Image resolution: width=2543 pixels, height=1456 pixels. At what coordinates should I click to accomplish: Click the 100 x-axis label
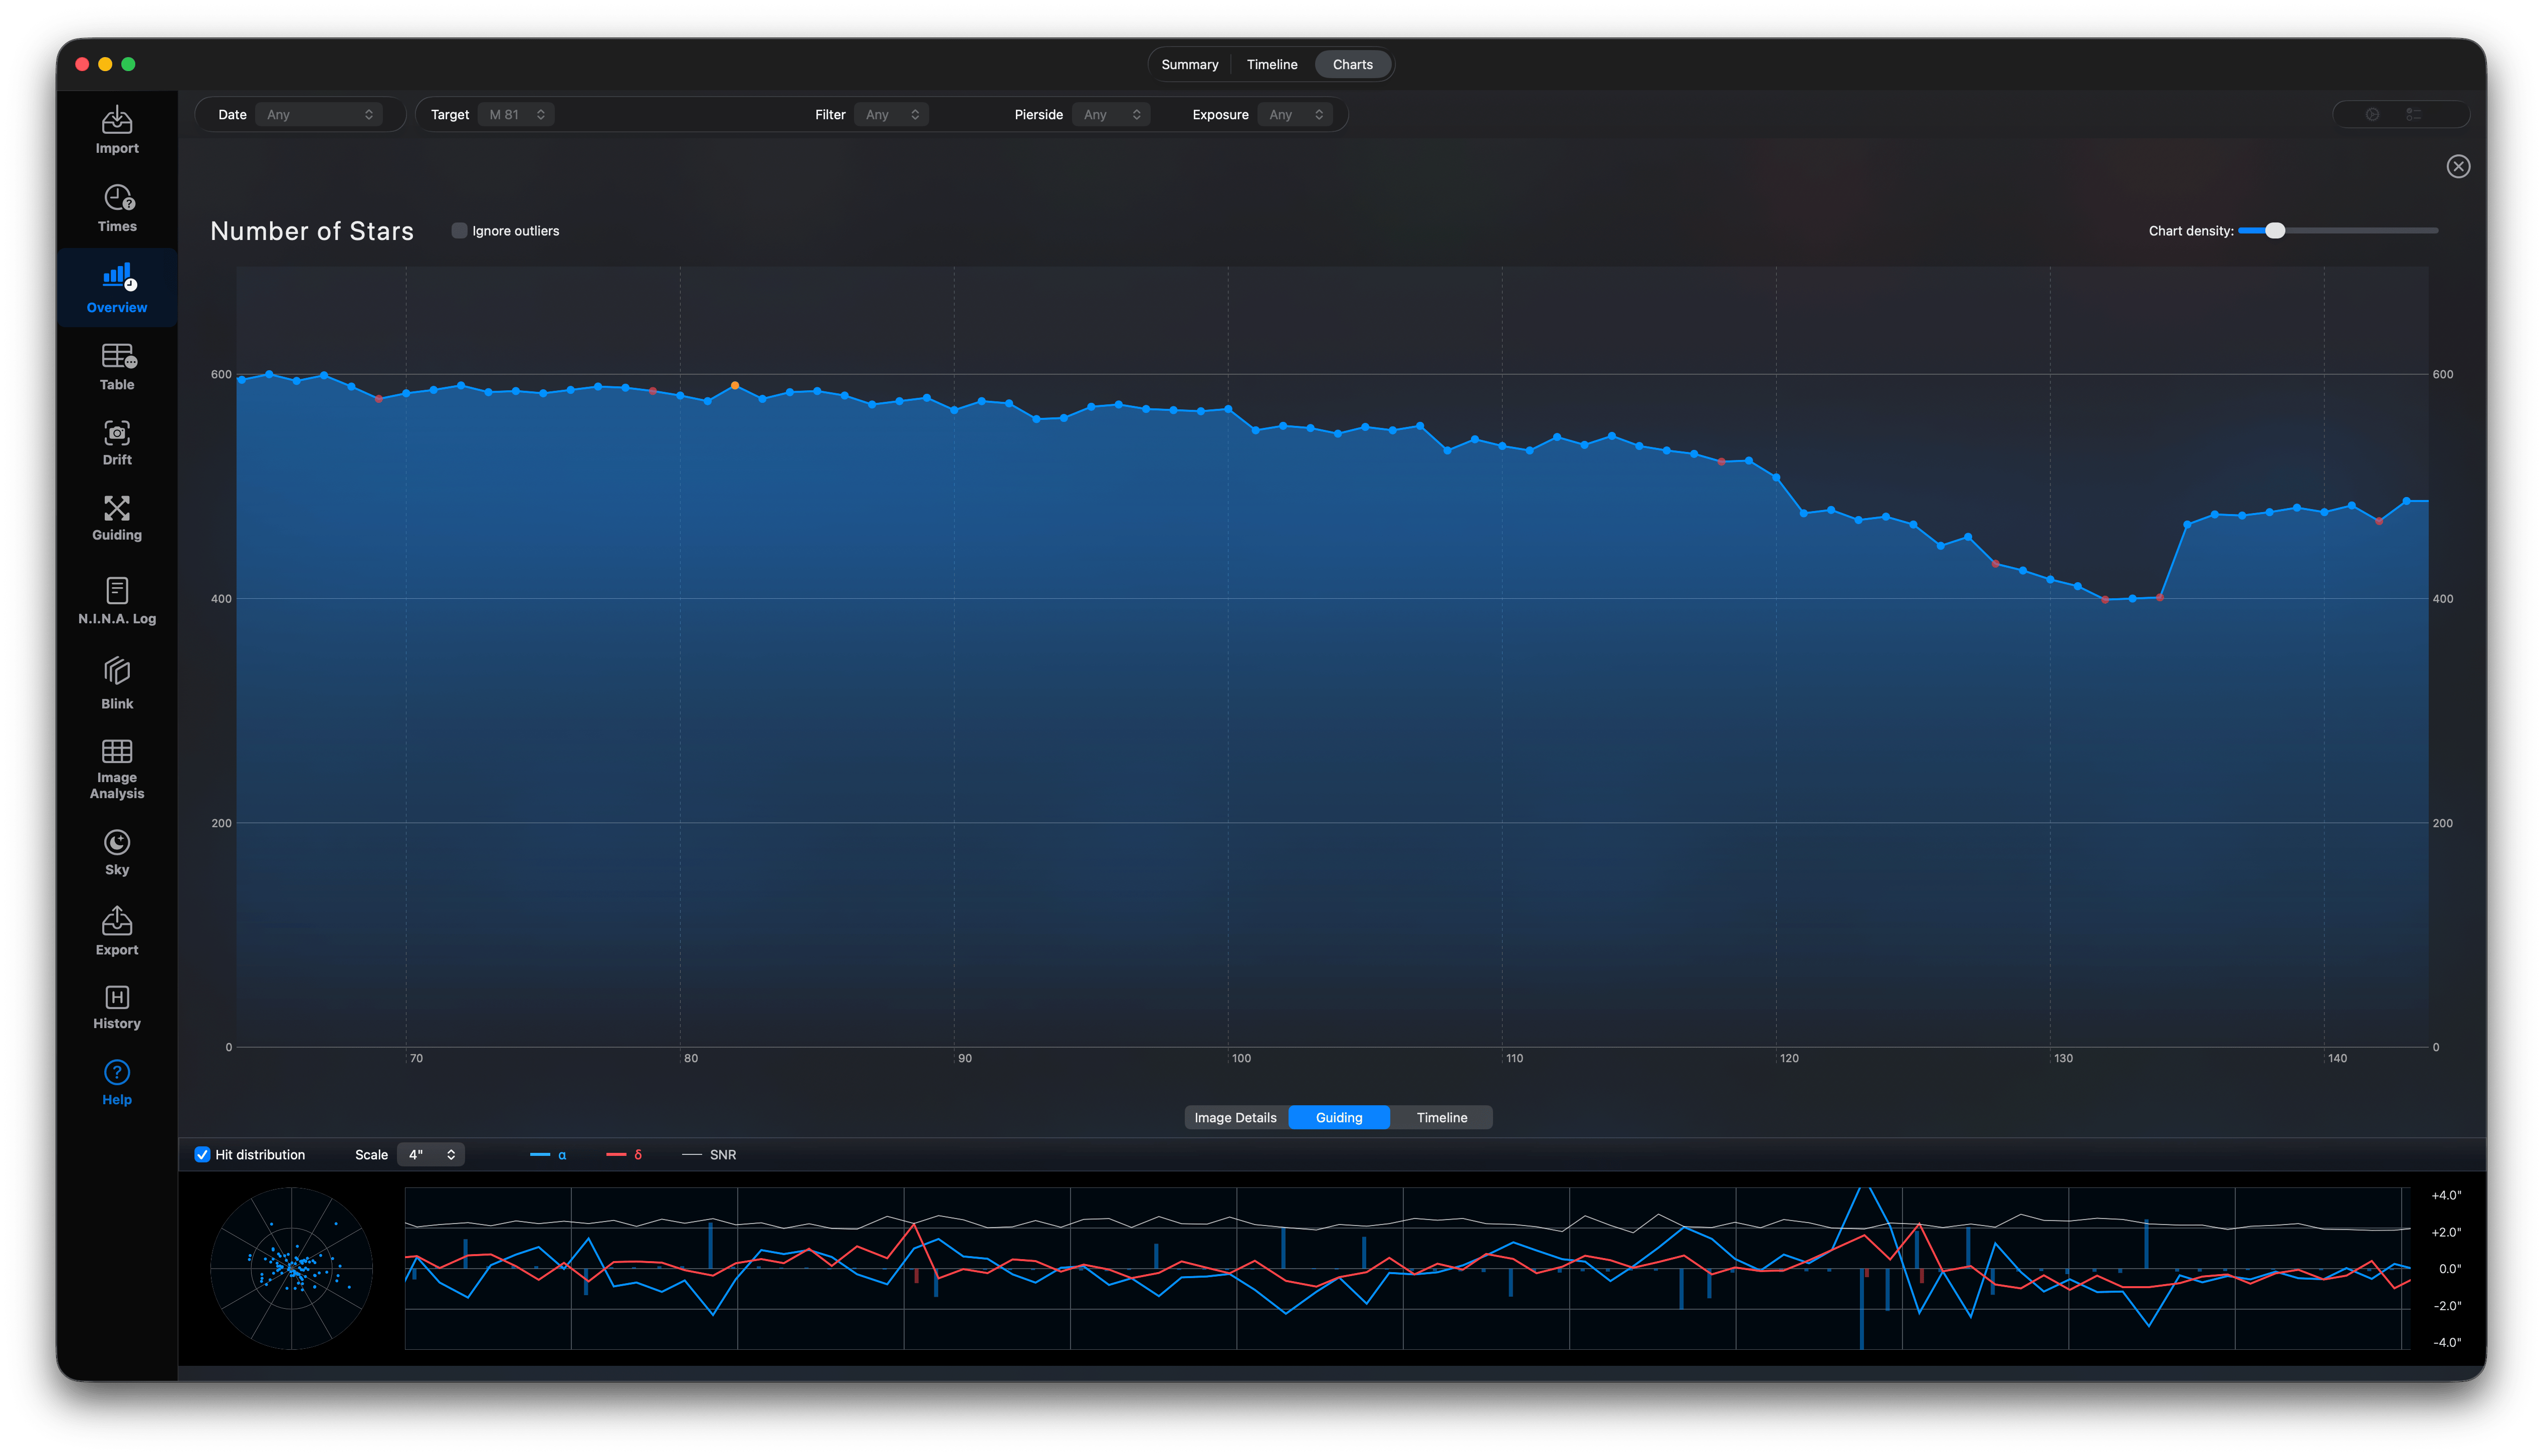tap(1241, 1058)
